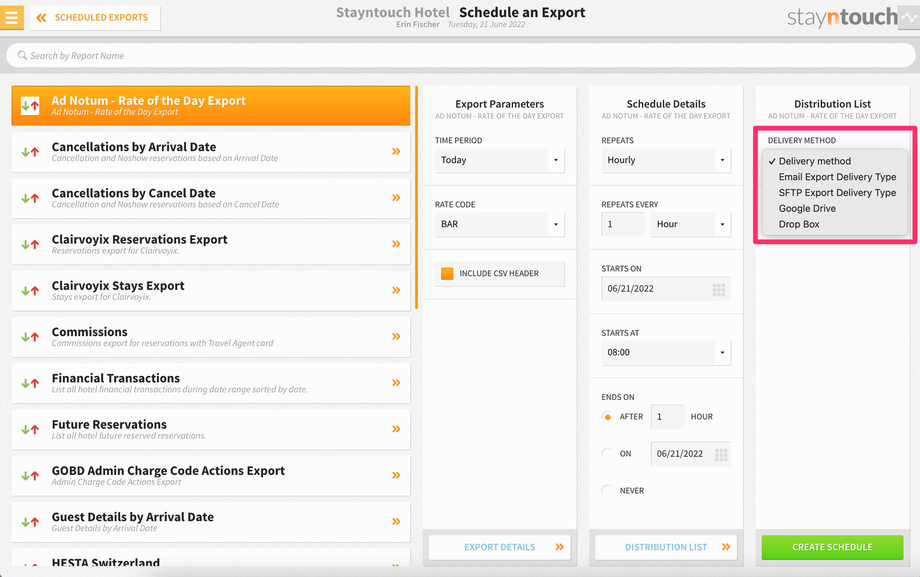Click the report list orange scrollbar
Viewport: 920px width, 577px height.
pos(416,198)
